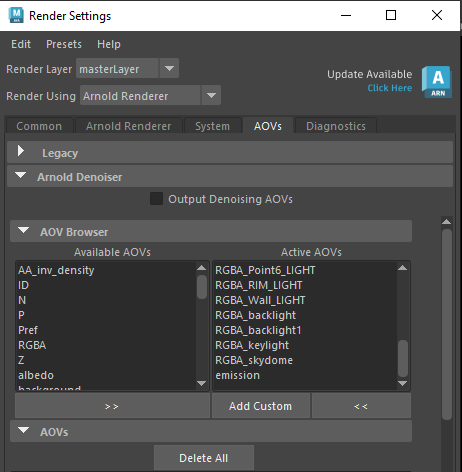462x472 pixels.
Task: Open the Render Using dropdown arrow
Action: (x=211, y=95)
